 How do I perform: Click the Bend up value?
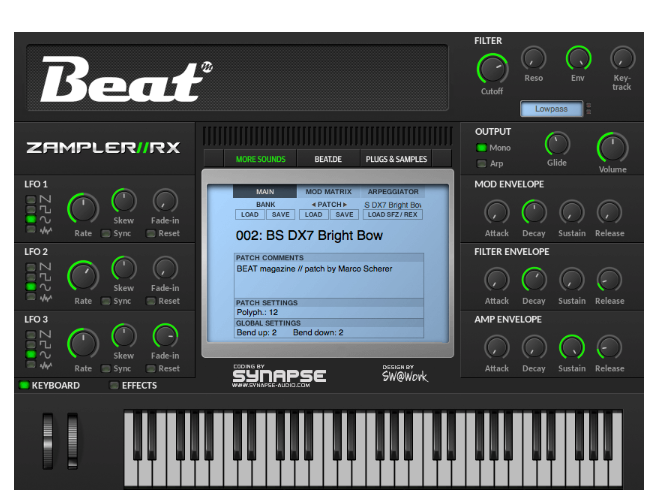(257, 333)
